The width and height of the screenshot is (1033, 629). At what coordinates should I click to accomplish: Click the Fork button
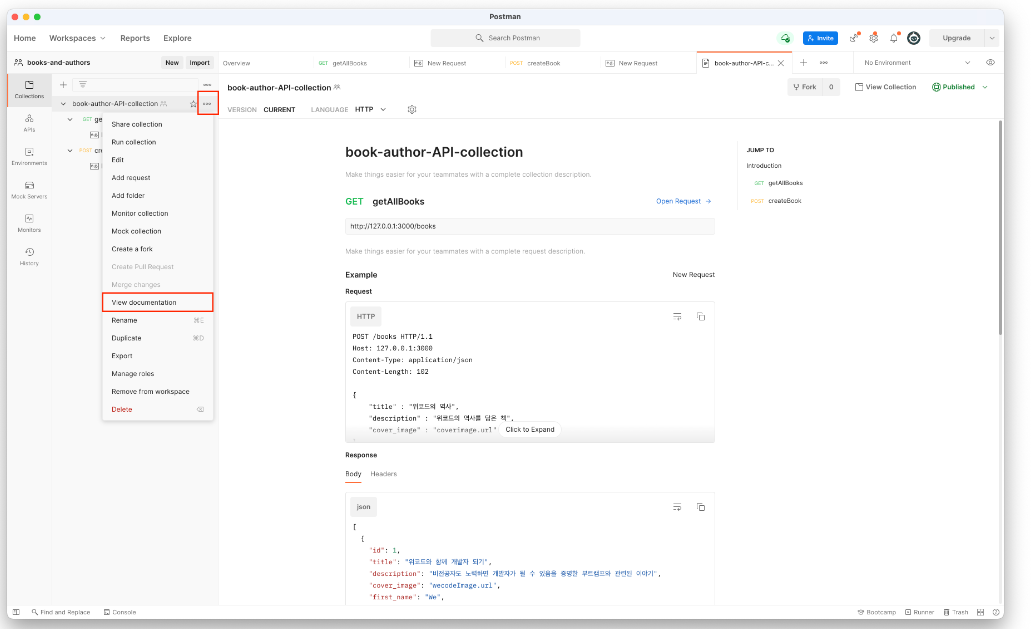pos(805,87)
